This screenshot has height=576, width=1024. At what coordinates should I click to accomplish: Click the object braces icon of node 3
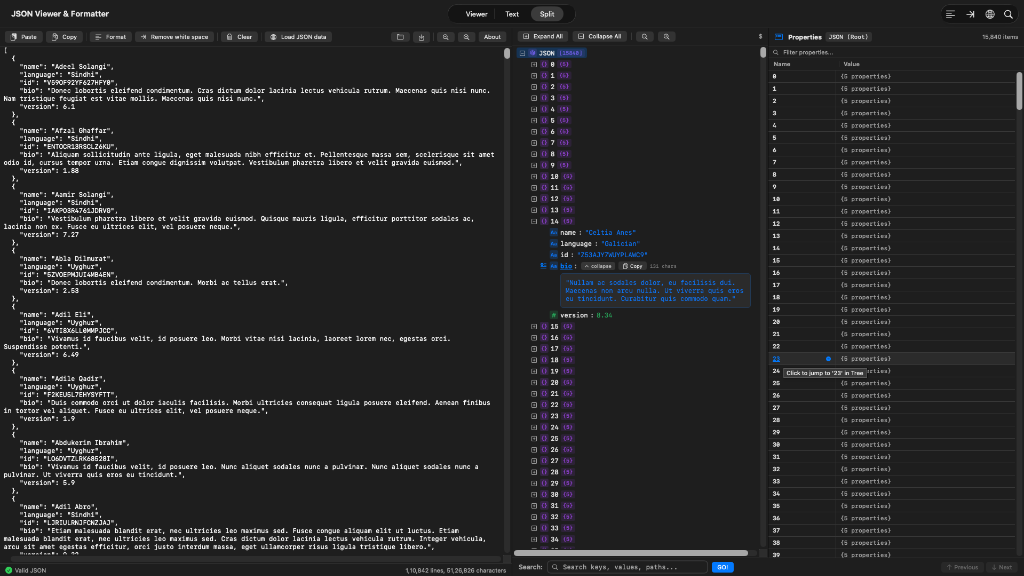pos(543,98)
